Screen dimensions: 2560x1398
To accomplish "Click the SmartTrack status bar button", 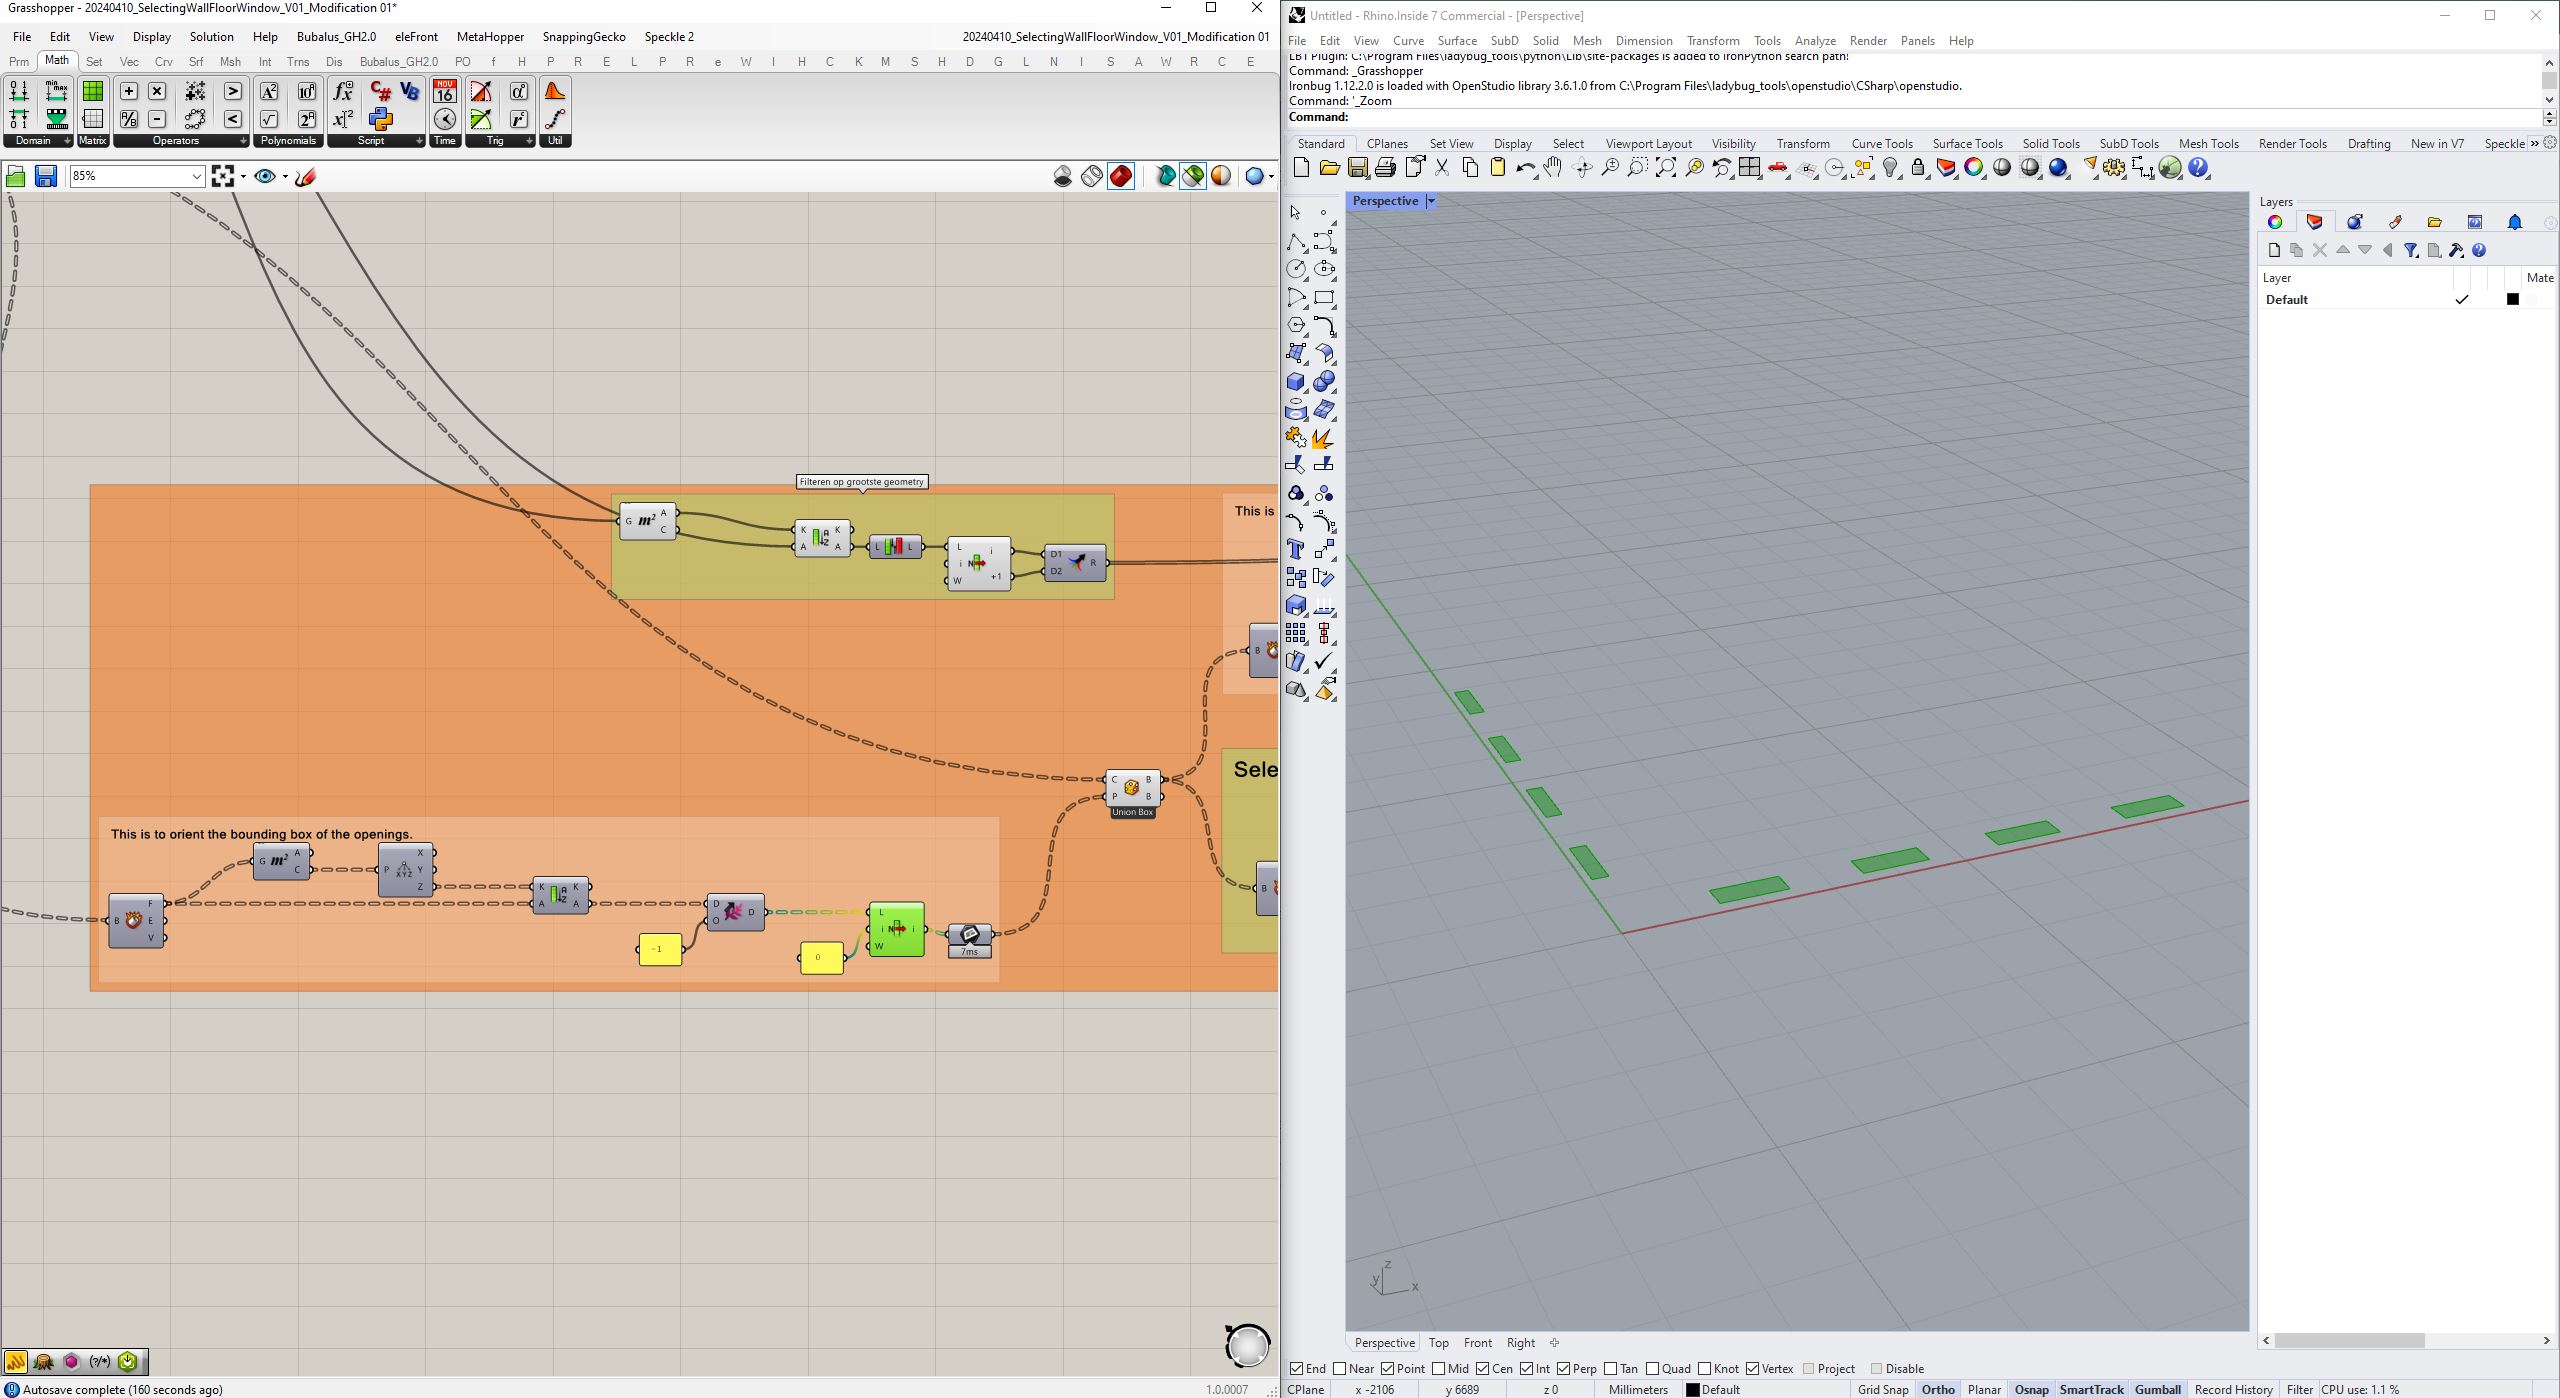I will click(2091, 1389).
